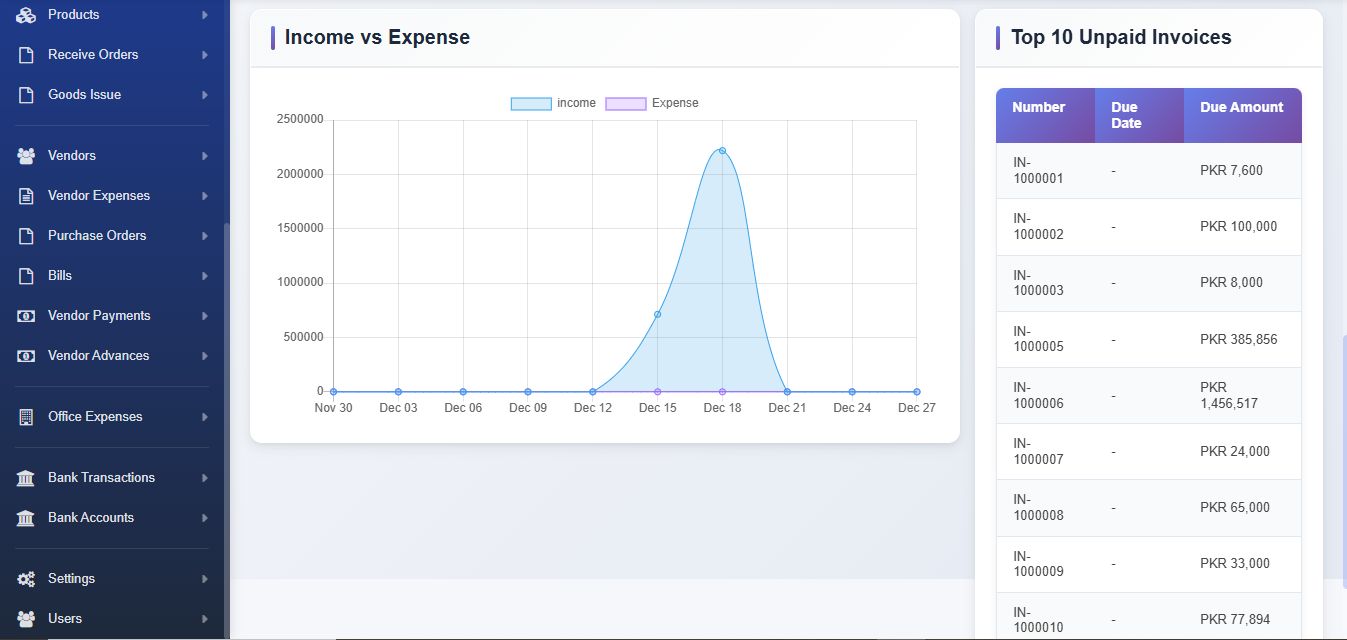
Task: Click the Bank Transactions bank icon
Action: pyautogui.click(x=26, y=478)
